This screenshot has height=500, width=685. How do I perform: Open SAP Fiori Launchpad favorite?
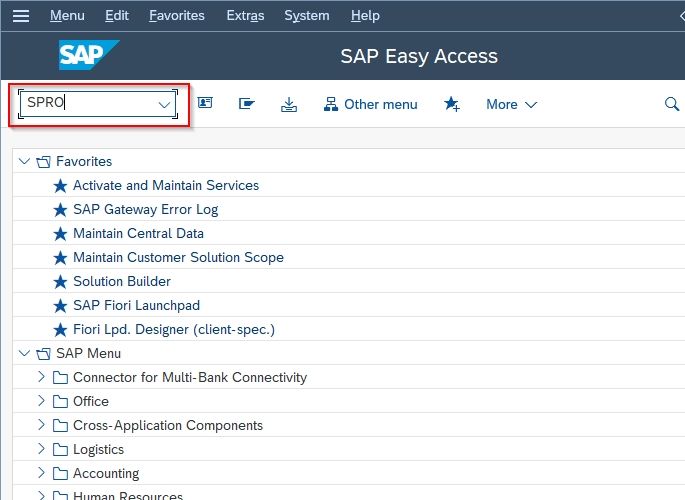tap(136, 305)
